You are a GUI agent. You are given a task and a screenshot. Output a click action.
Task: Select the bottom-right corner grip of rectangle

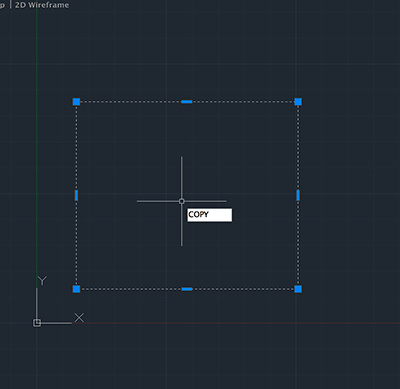298,289
